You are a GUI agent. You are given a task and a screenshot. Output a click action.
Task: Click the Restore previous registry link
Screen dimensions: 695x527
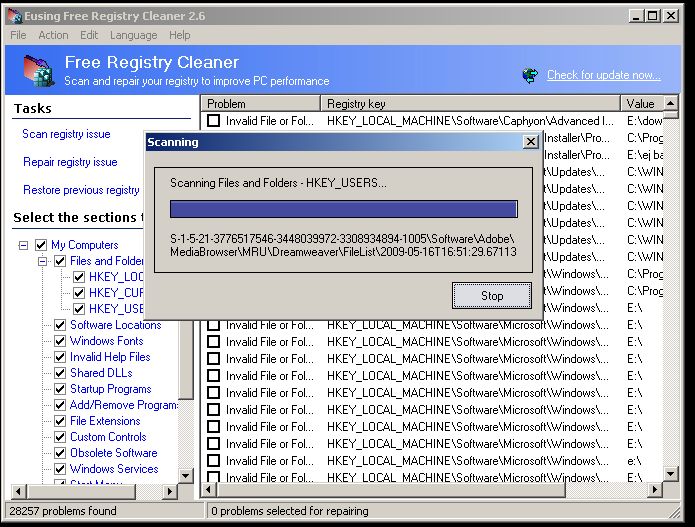pos(81,190)
